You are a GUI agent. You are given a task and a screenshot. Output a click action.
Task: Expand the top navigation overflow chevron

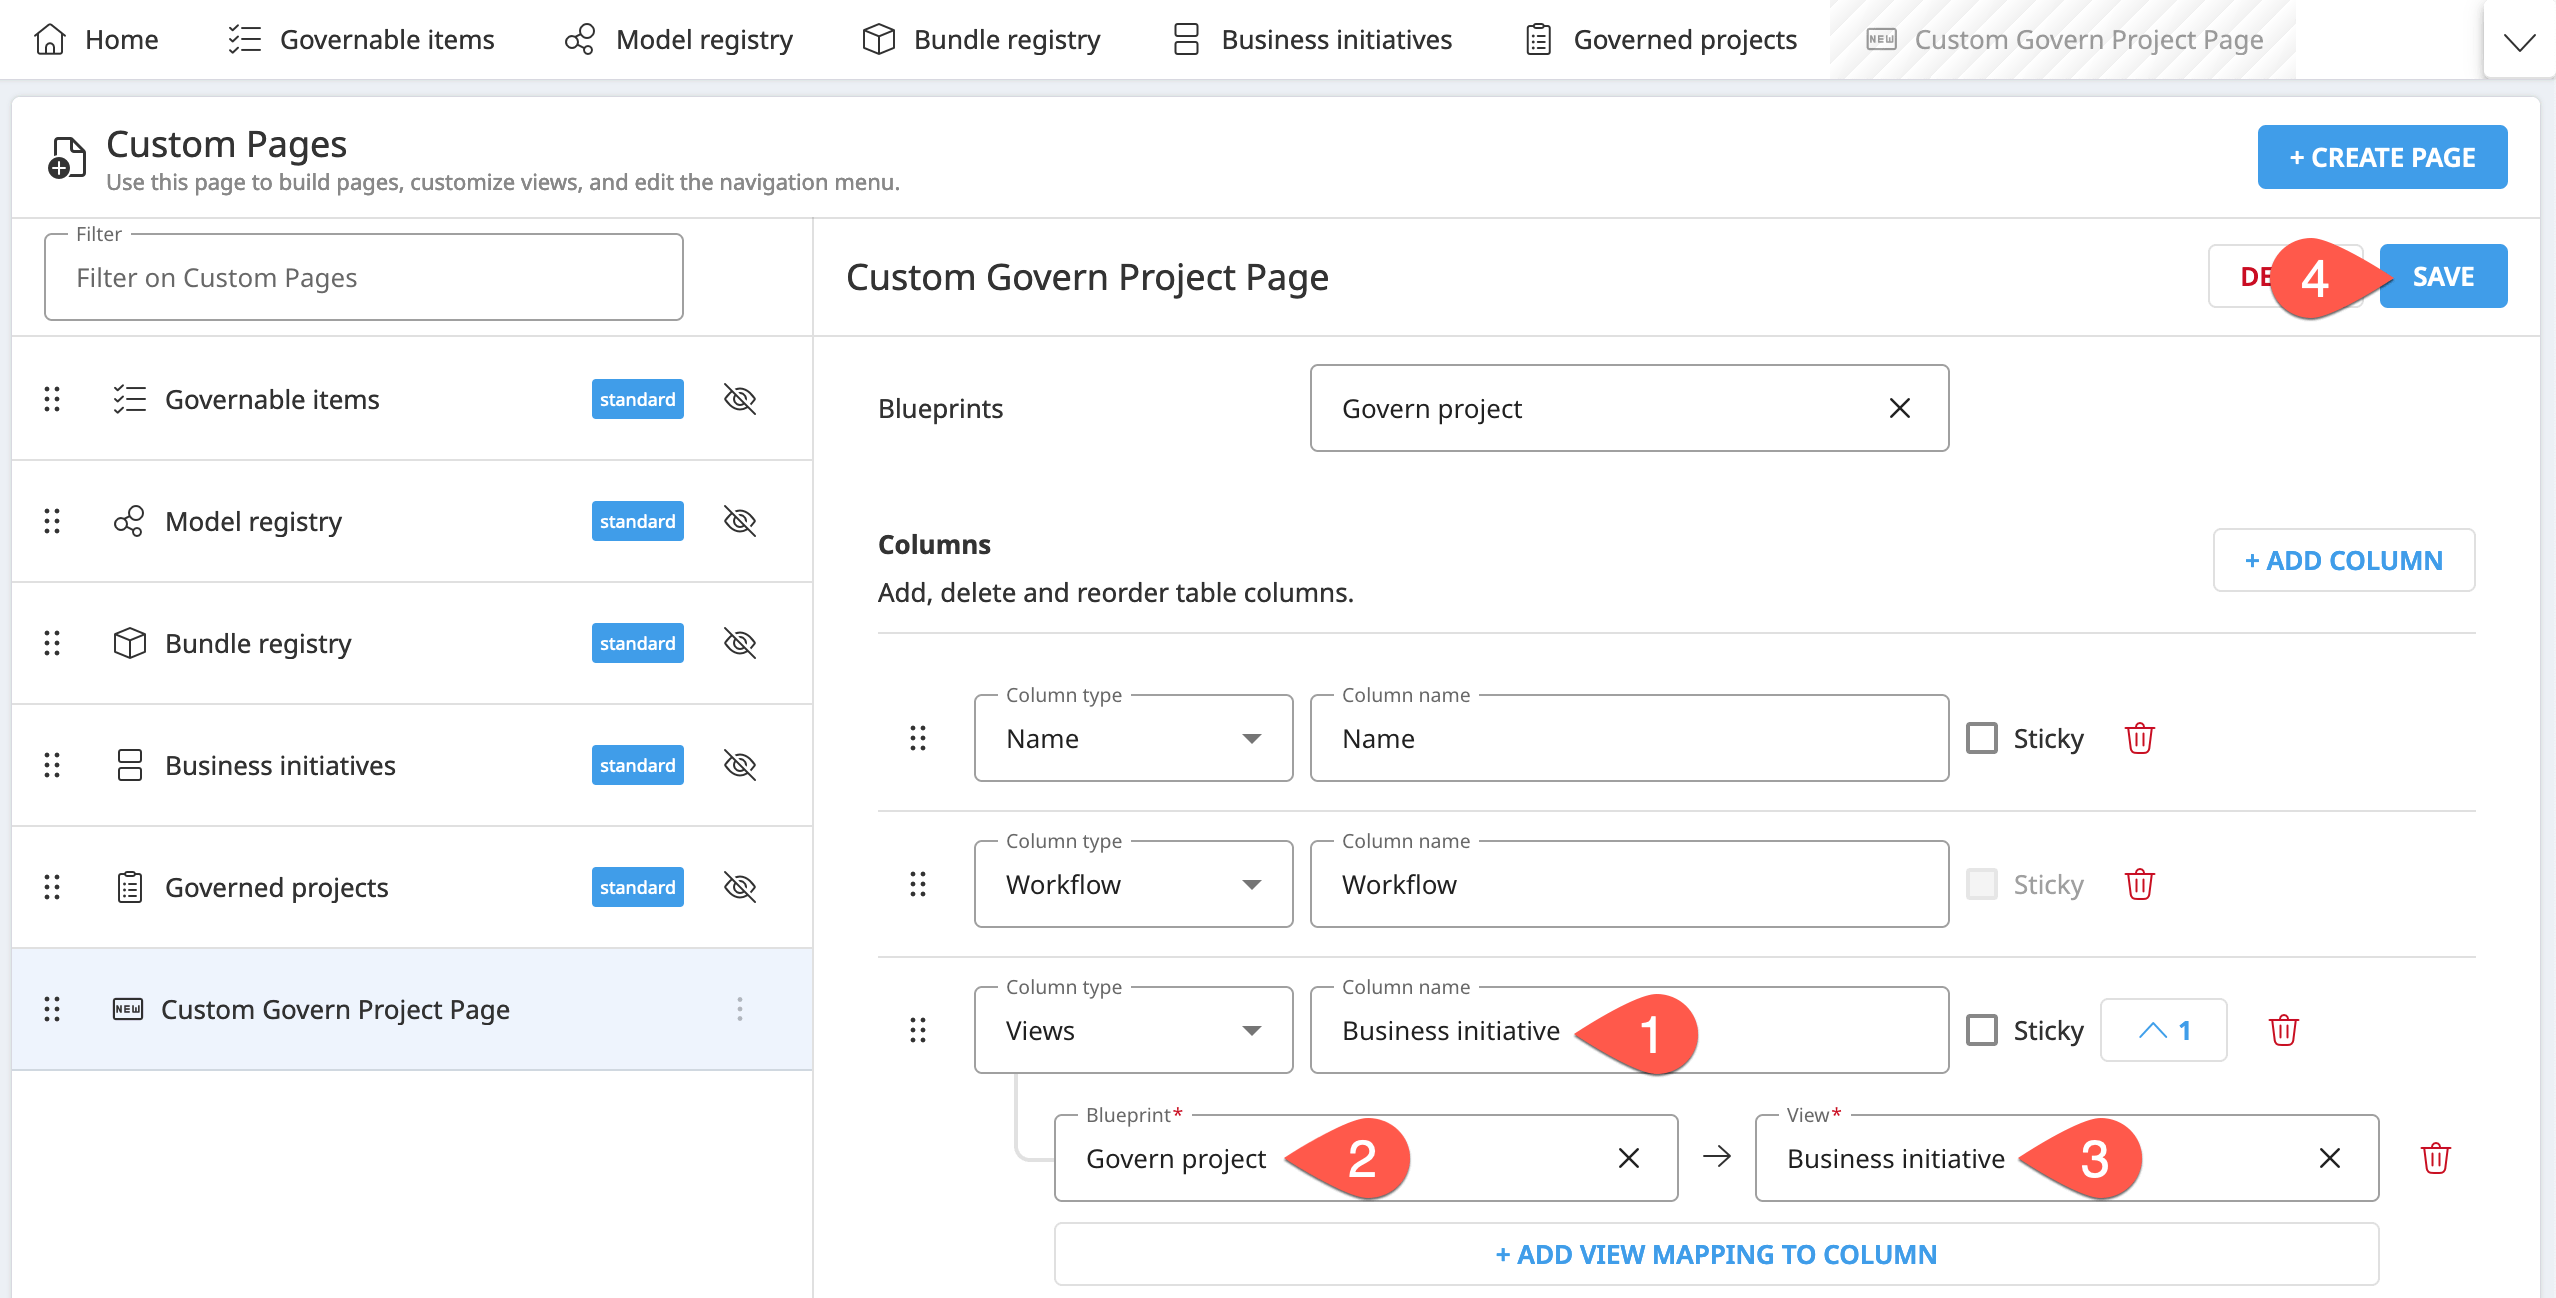pos(2519,41)
